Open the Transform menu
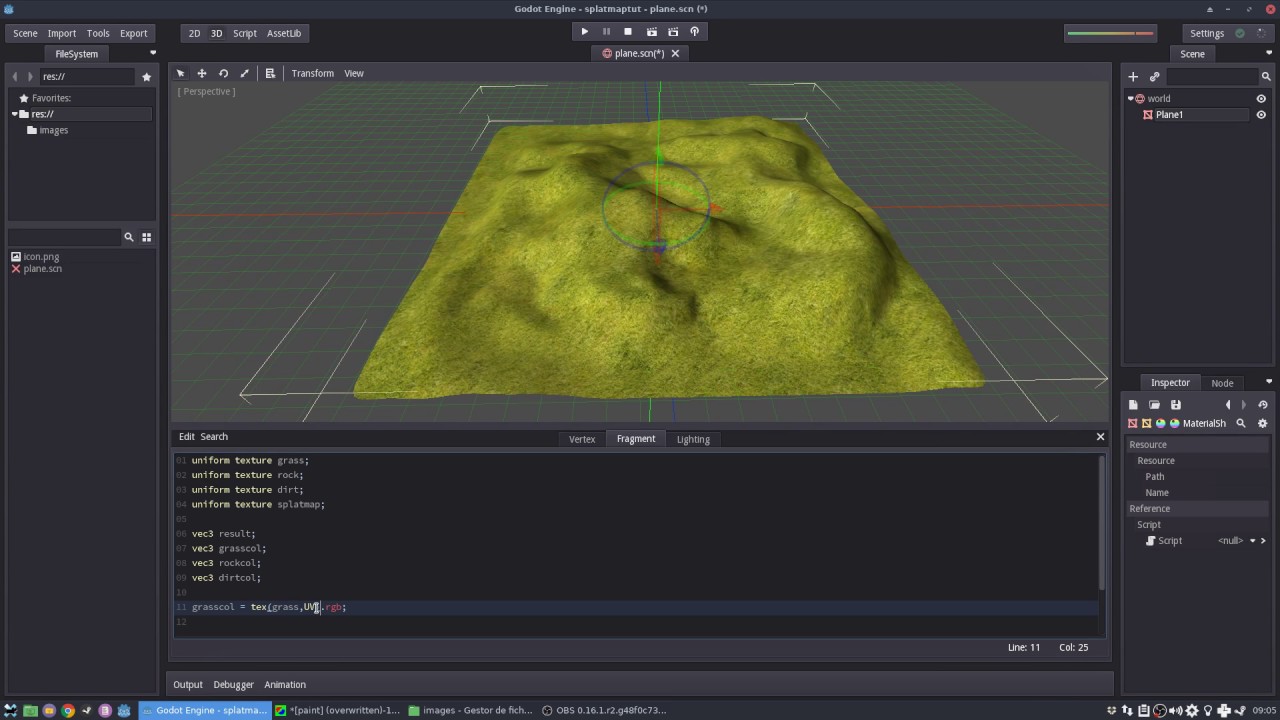This screenshot has width=1280, height=720. pos(312,73)
